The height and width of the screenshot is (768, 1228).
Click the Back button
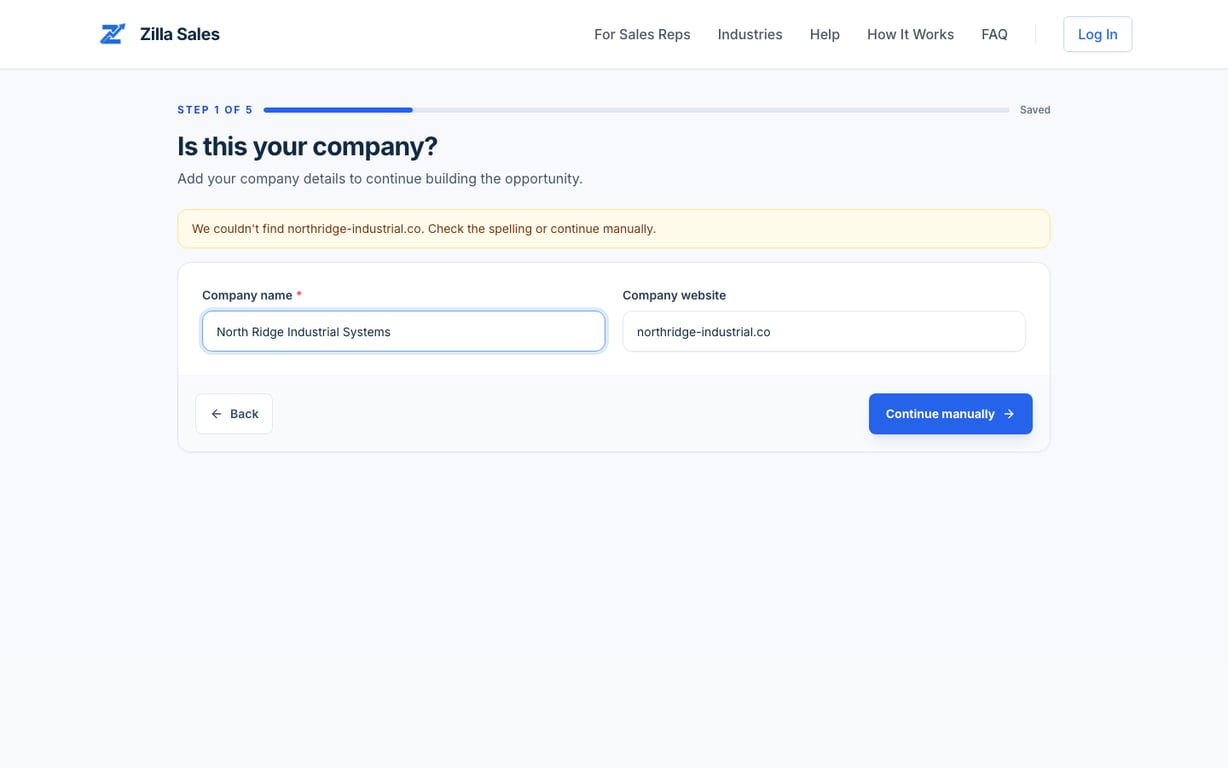point(234,414)
